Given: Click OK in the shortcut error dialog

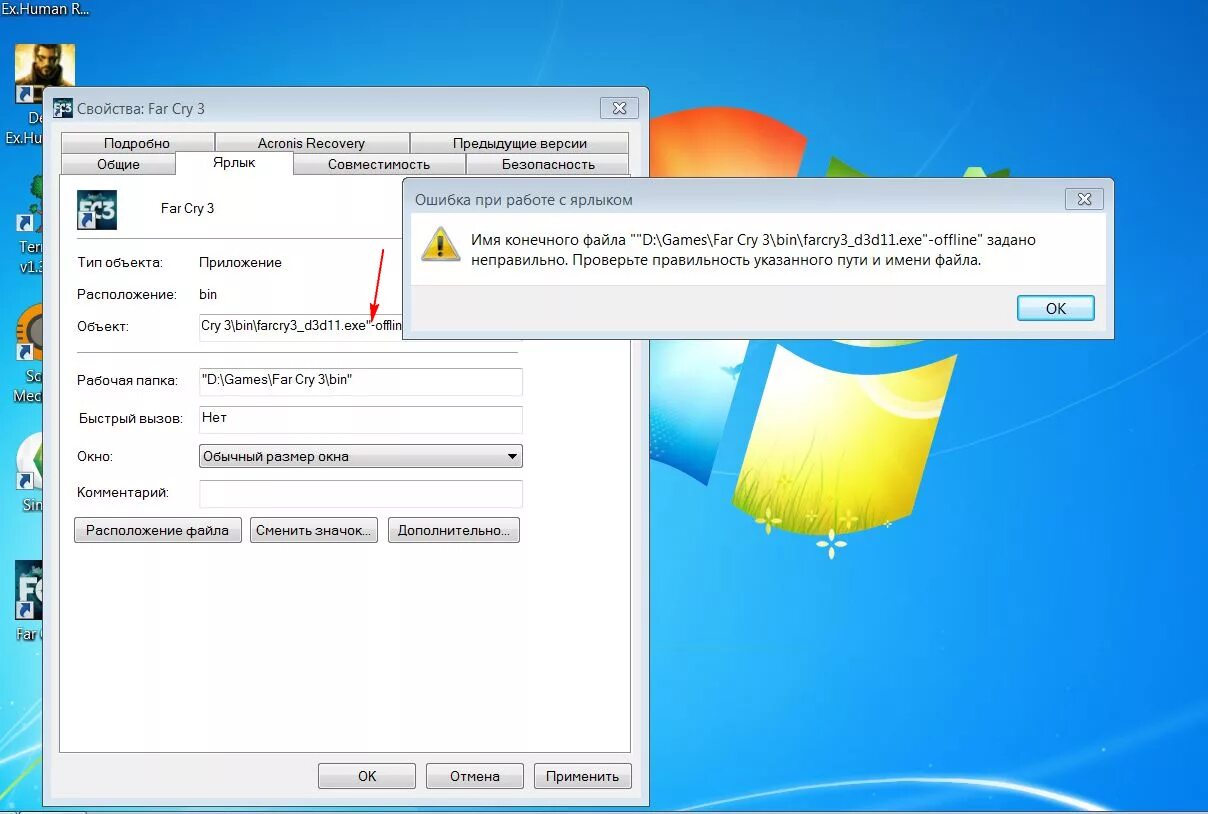Looking at the screenshot, I should pos(1056,308).
